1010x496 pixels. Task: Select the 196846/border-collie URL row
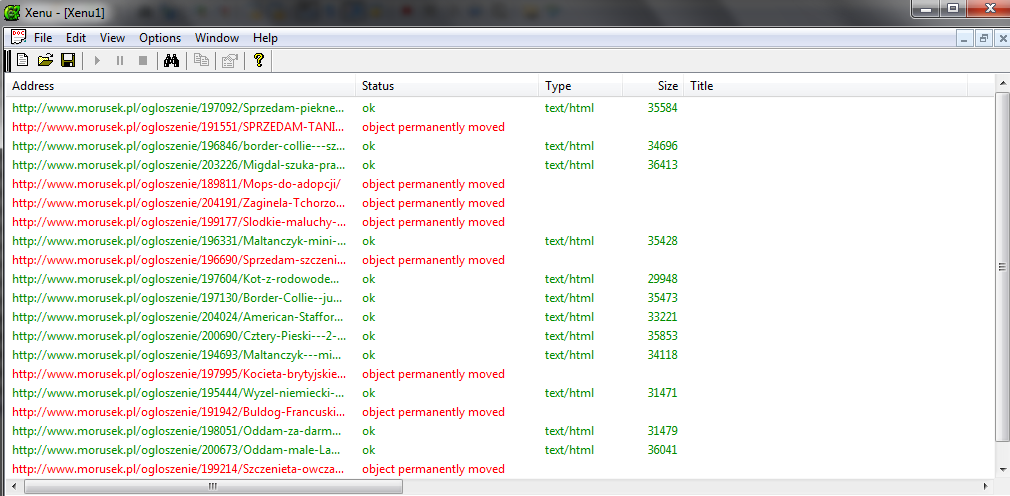[x=178, y=146]
